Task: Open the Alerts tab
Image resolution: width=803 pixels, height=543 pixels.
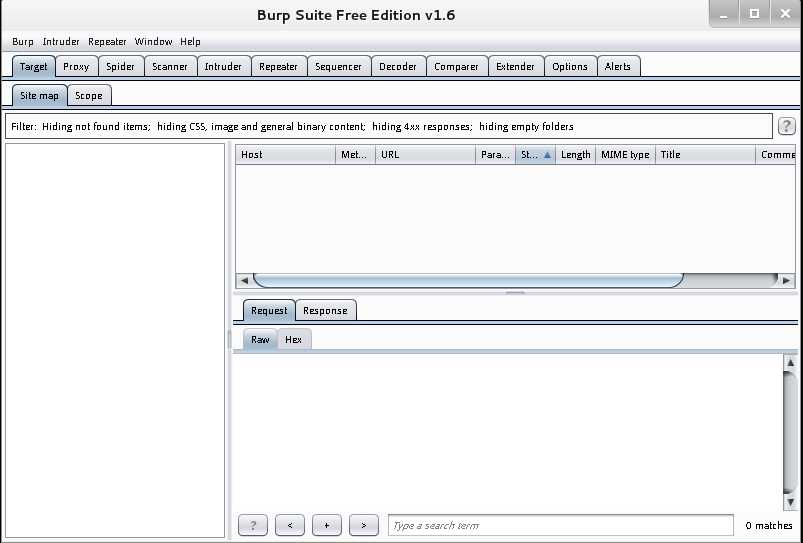Action: (618, 67)
